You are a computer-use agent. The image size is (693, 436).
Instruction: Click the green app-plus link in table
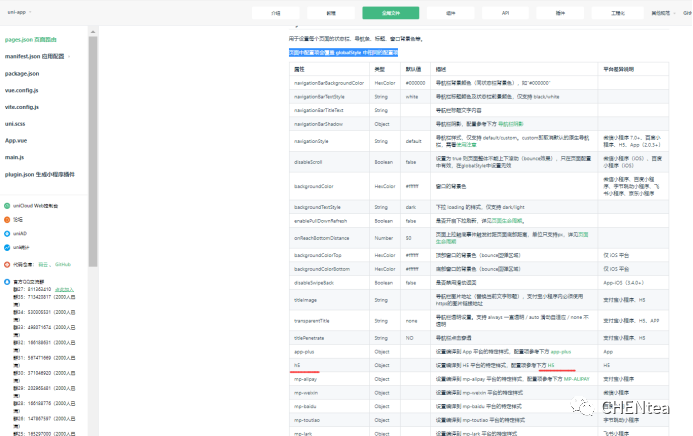coord(561,353)
